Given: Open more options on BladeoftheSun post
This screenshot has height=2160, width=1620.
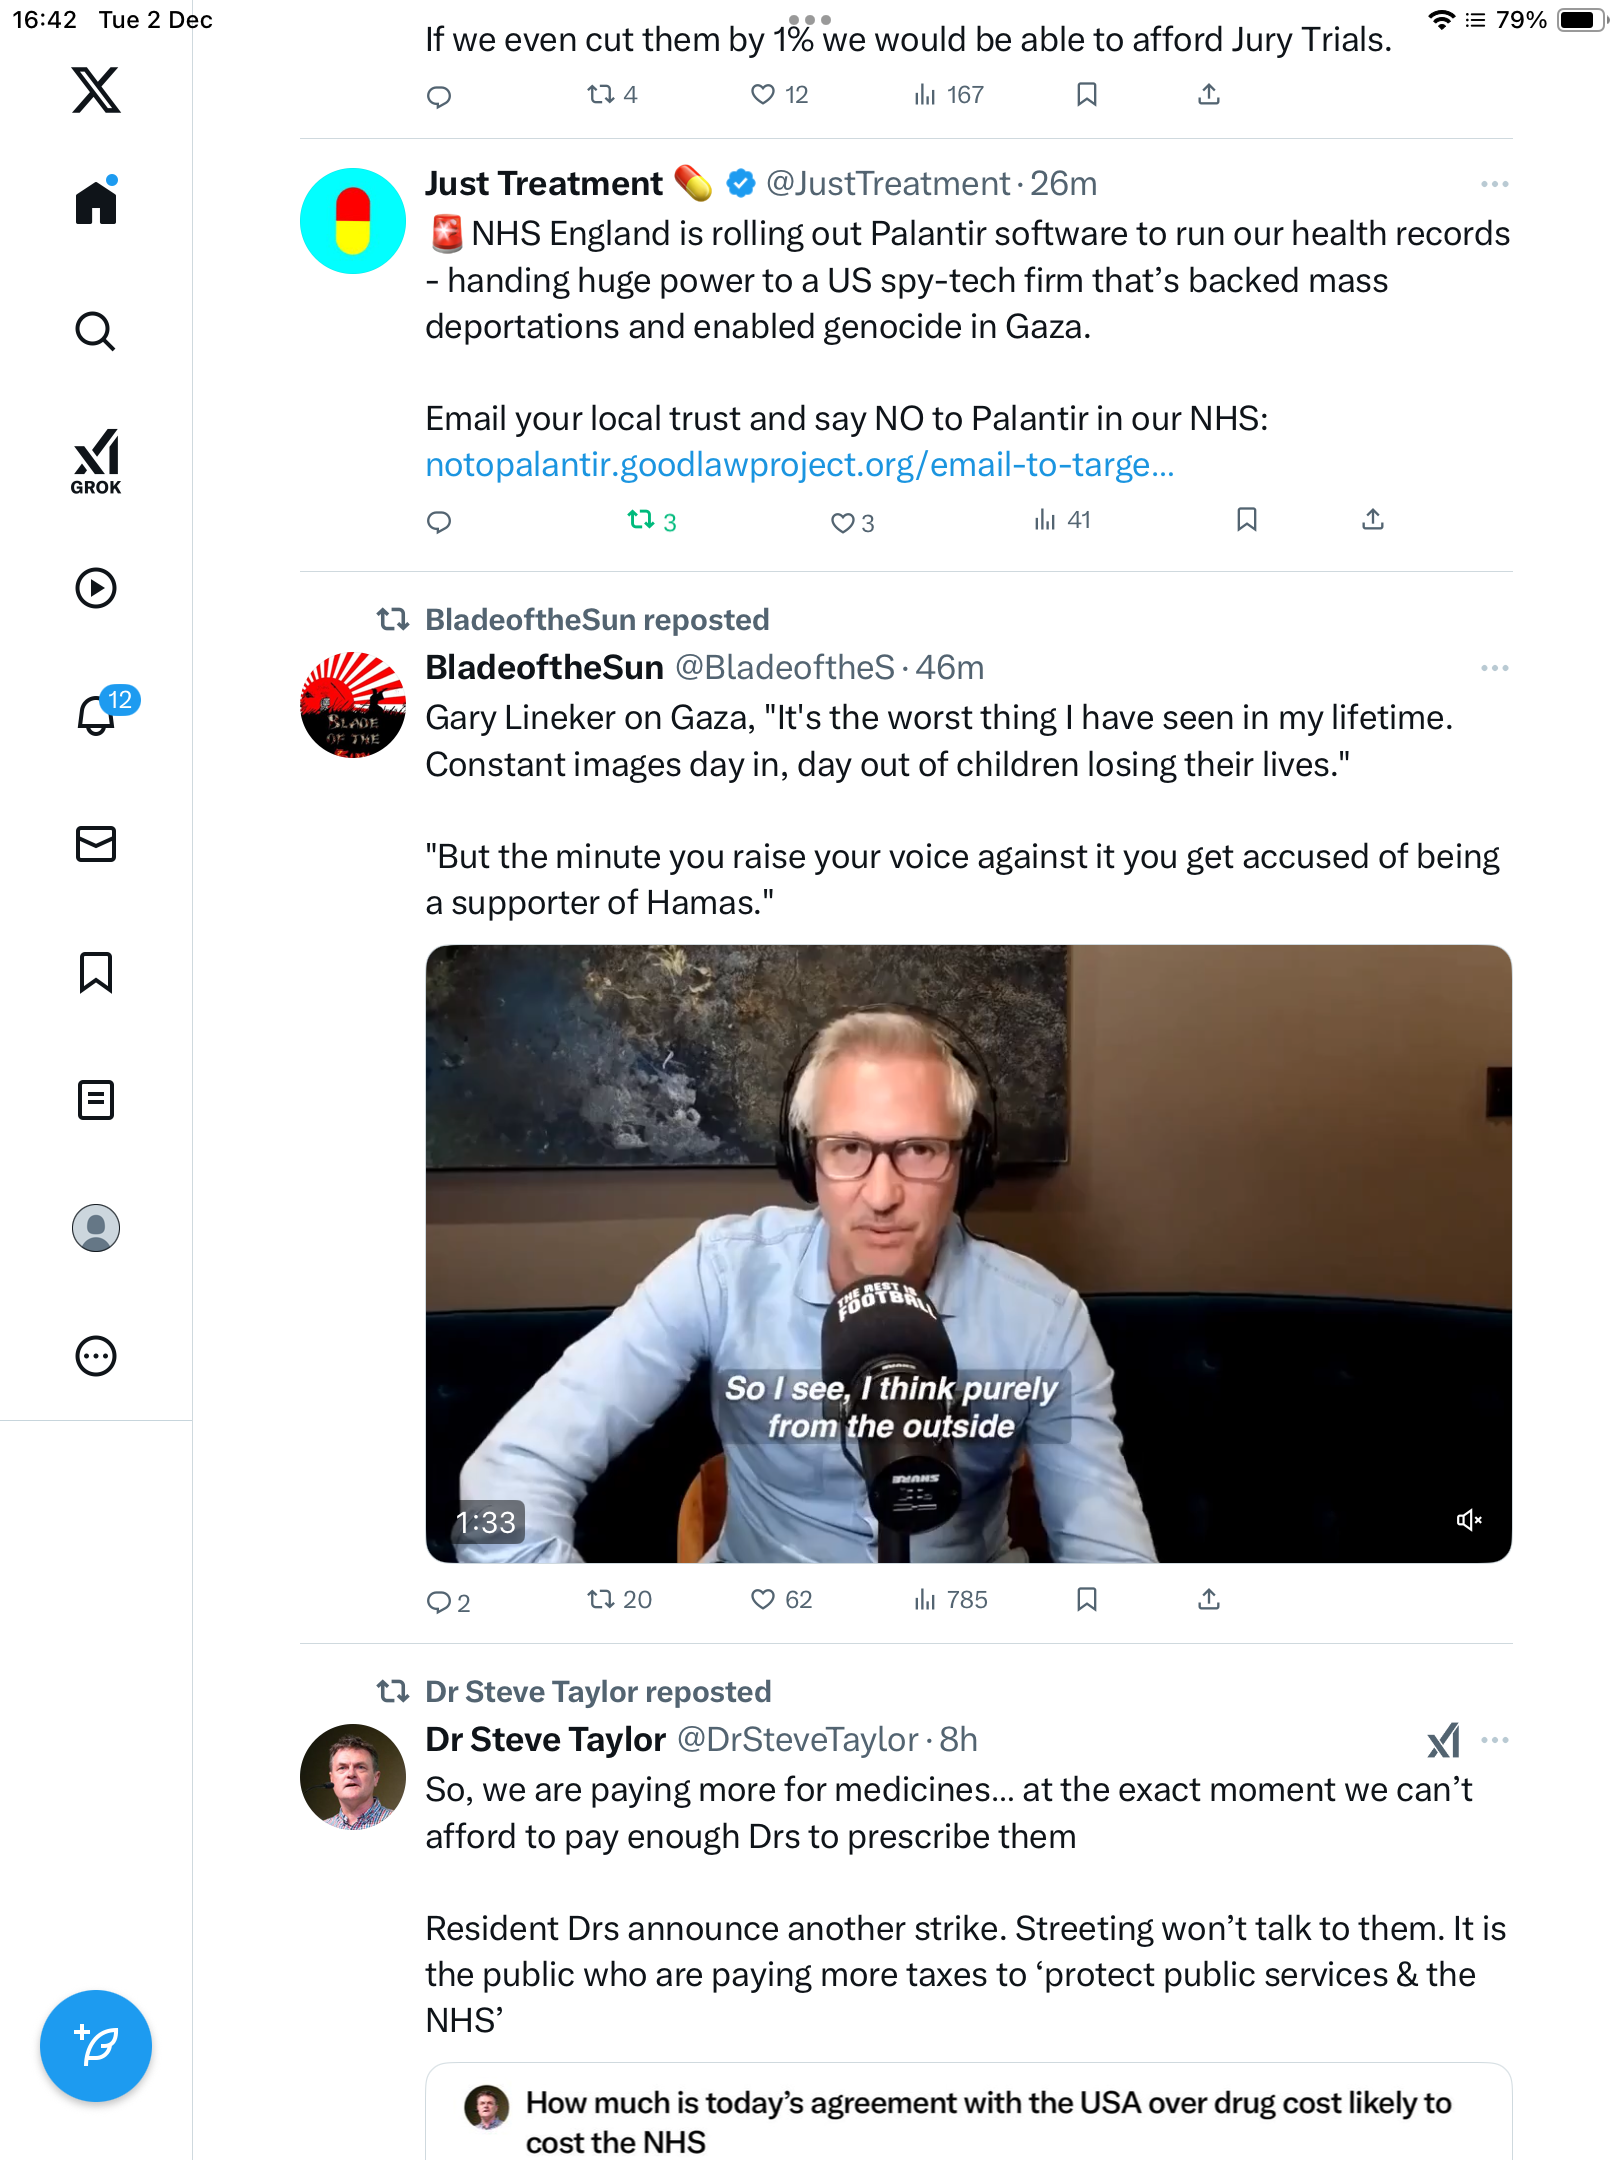Looking at the screenshot, I should 1494,668.
